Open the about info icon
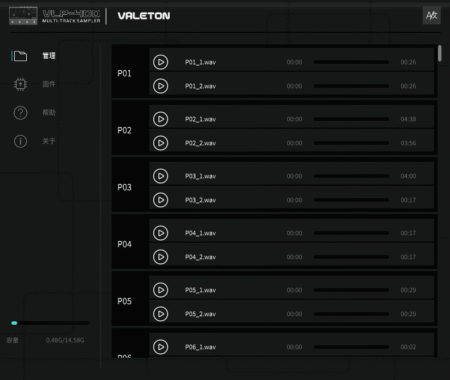This screenshot has width=450, height=380. [x=20, y=141]
